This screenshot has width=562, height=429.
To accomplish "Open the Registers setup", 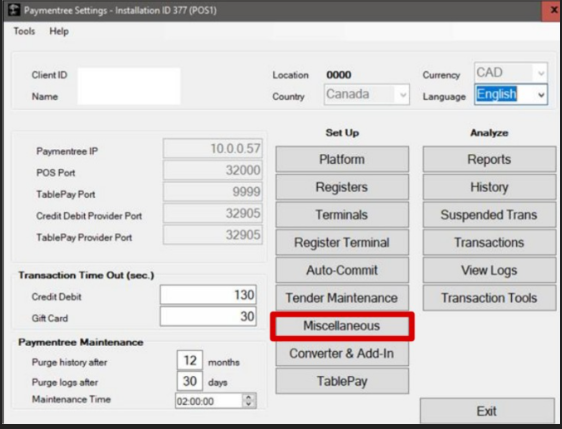I will pyautogui.click(x=342, y=187).
